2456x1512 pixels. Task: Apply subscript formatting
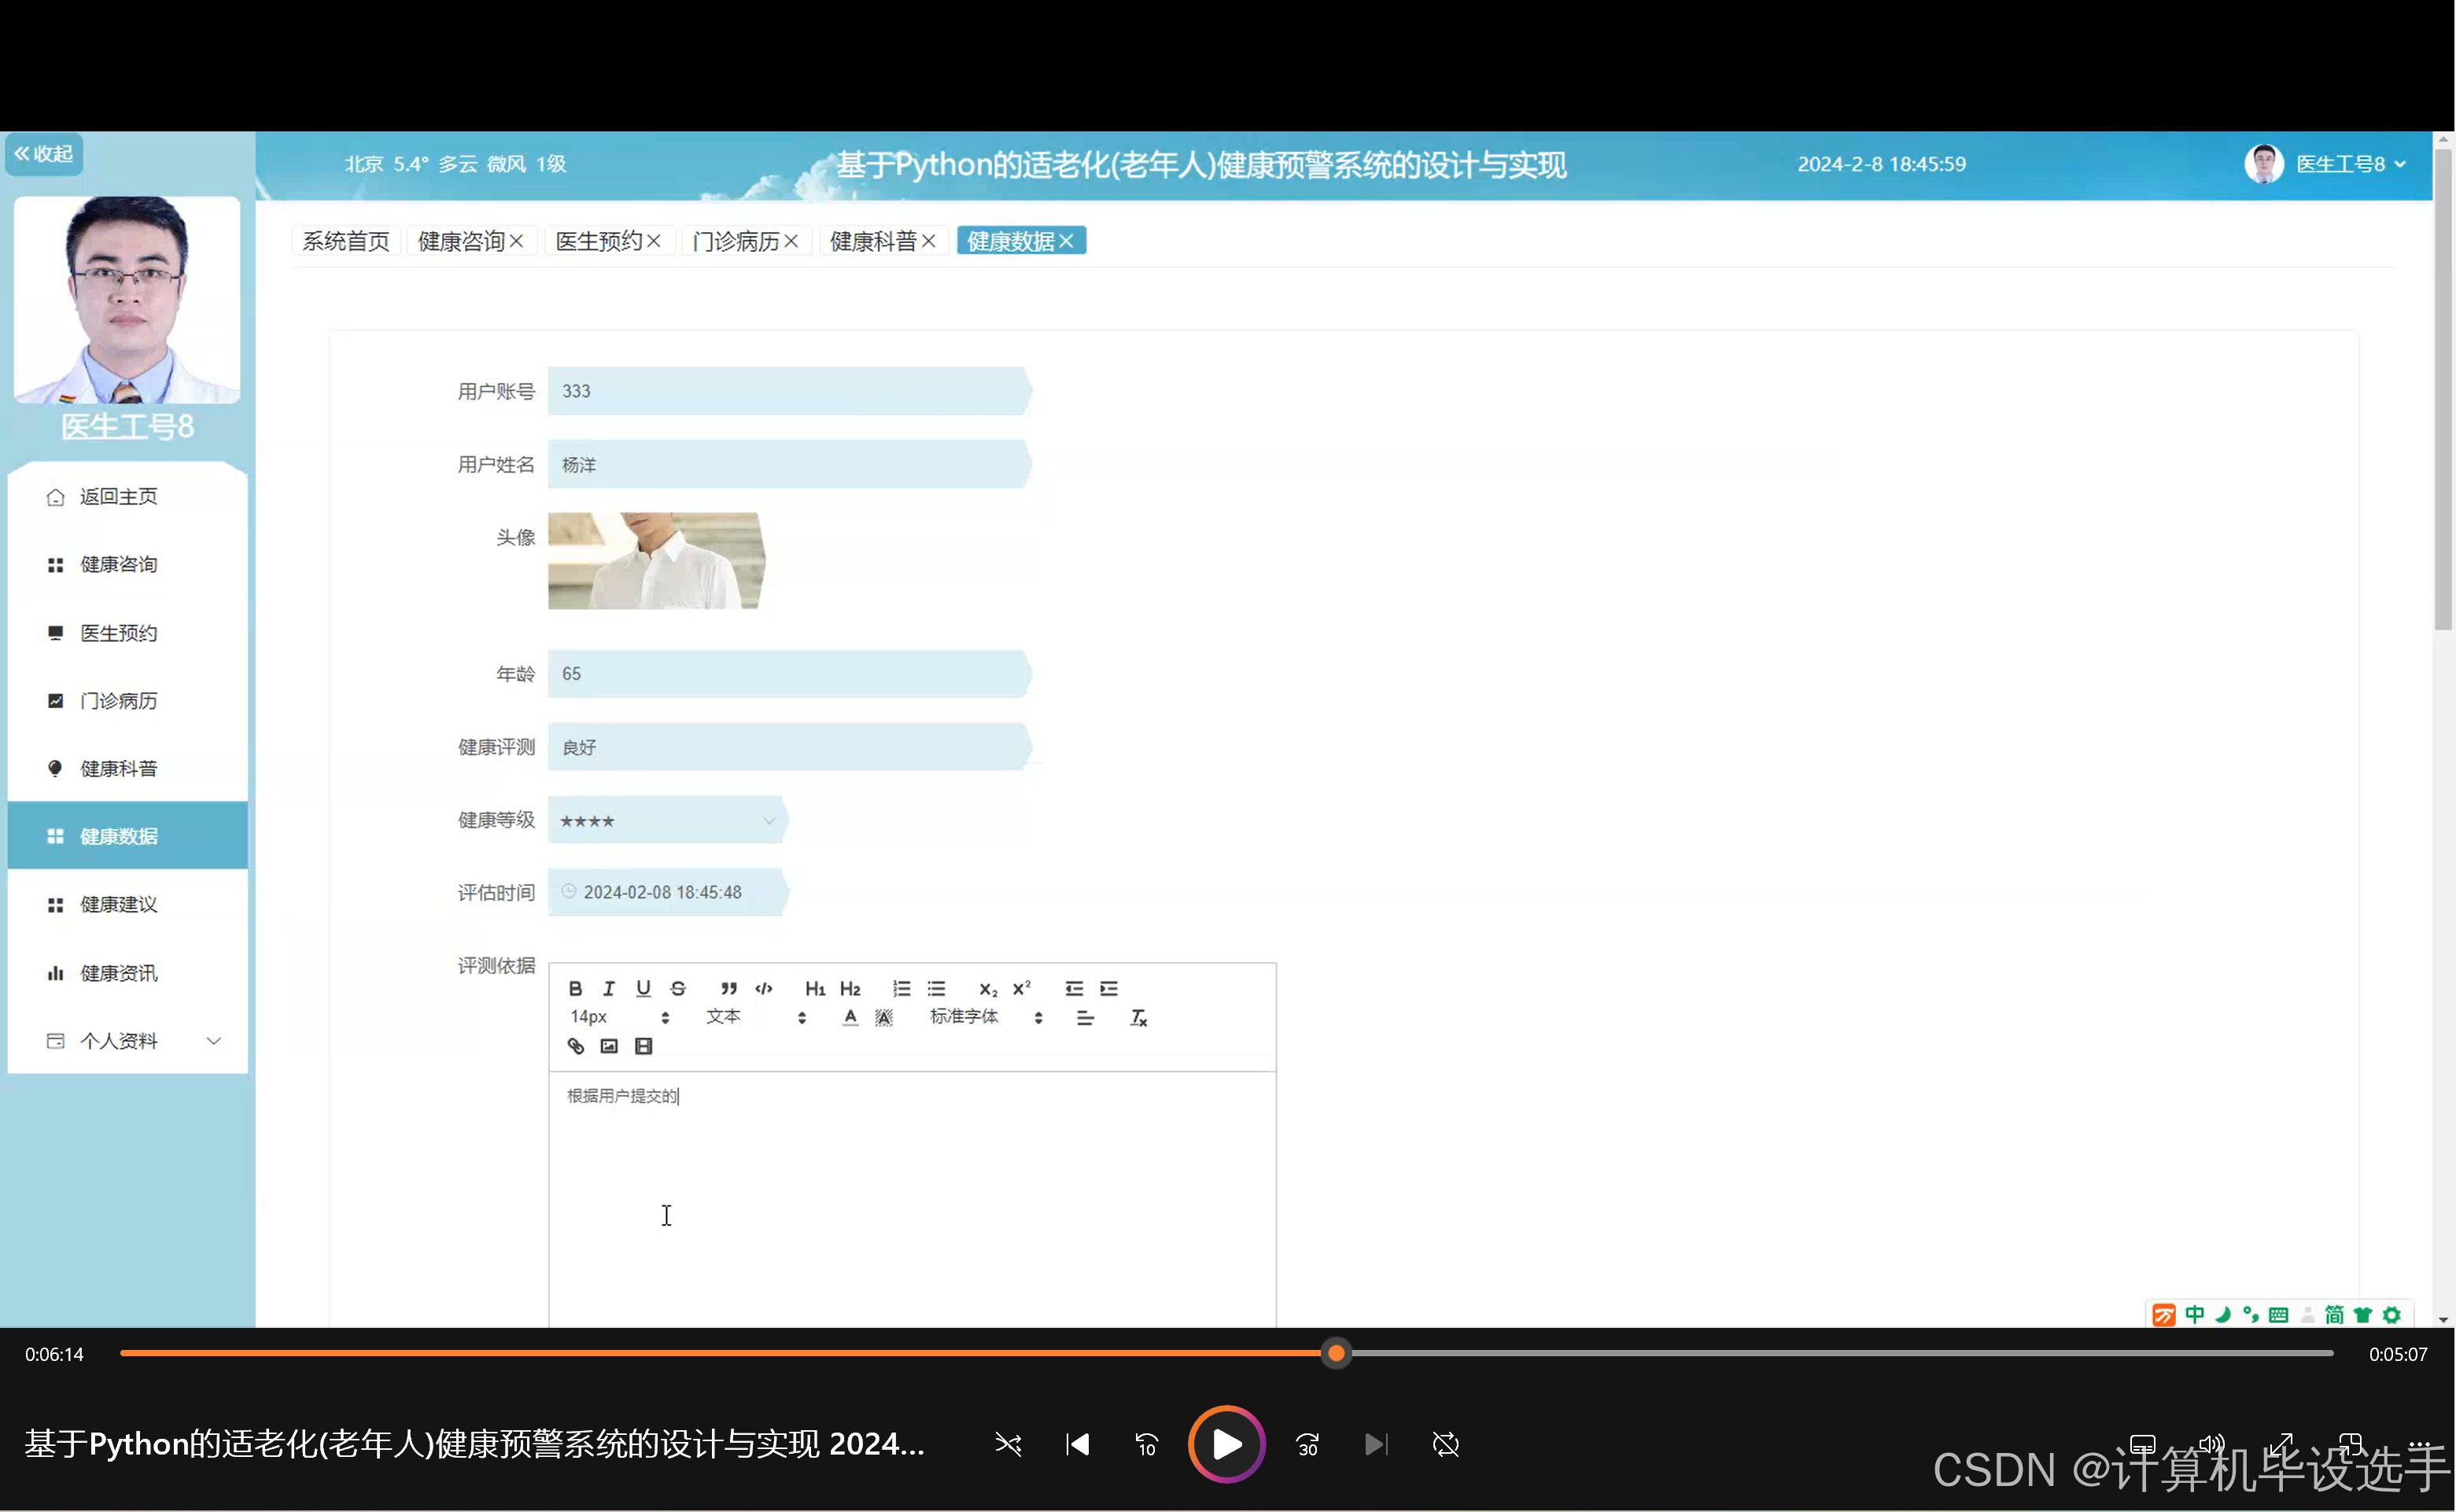[988, 988]
